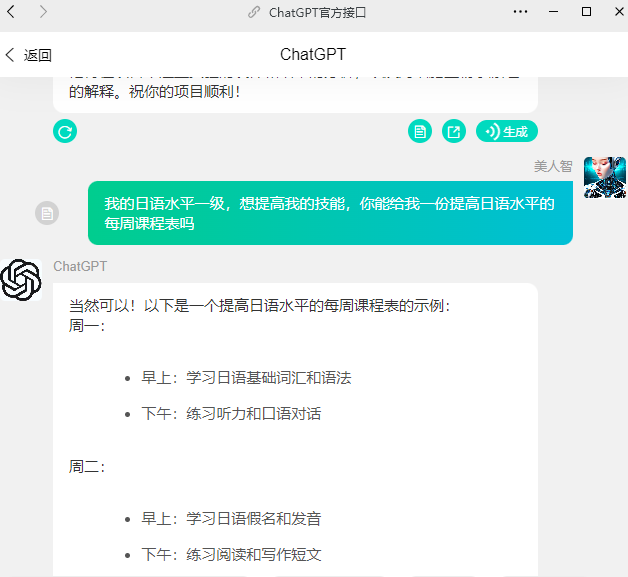Click the 生成 voice button
Screen dimensions: 628x577
tap(507, 131)
